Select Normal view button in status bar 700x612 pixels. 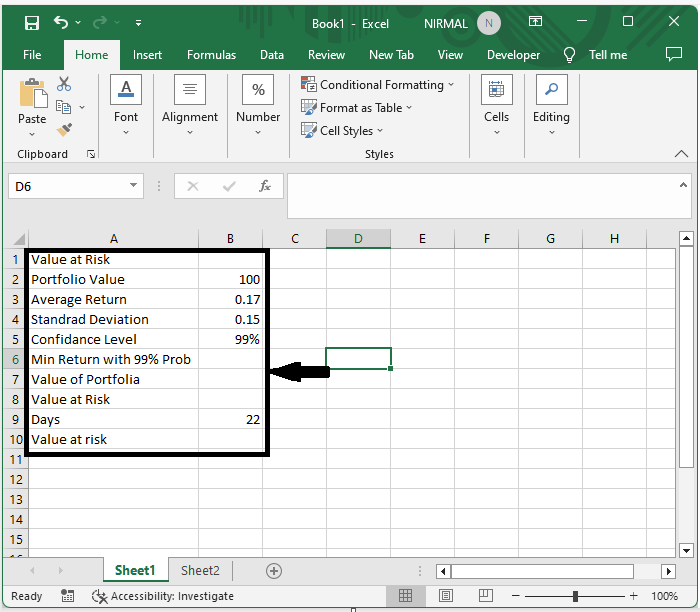(405, 596)
